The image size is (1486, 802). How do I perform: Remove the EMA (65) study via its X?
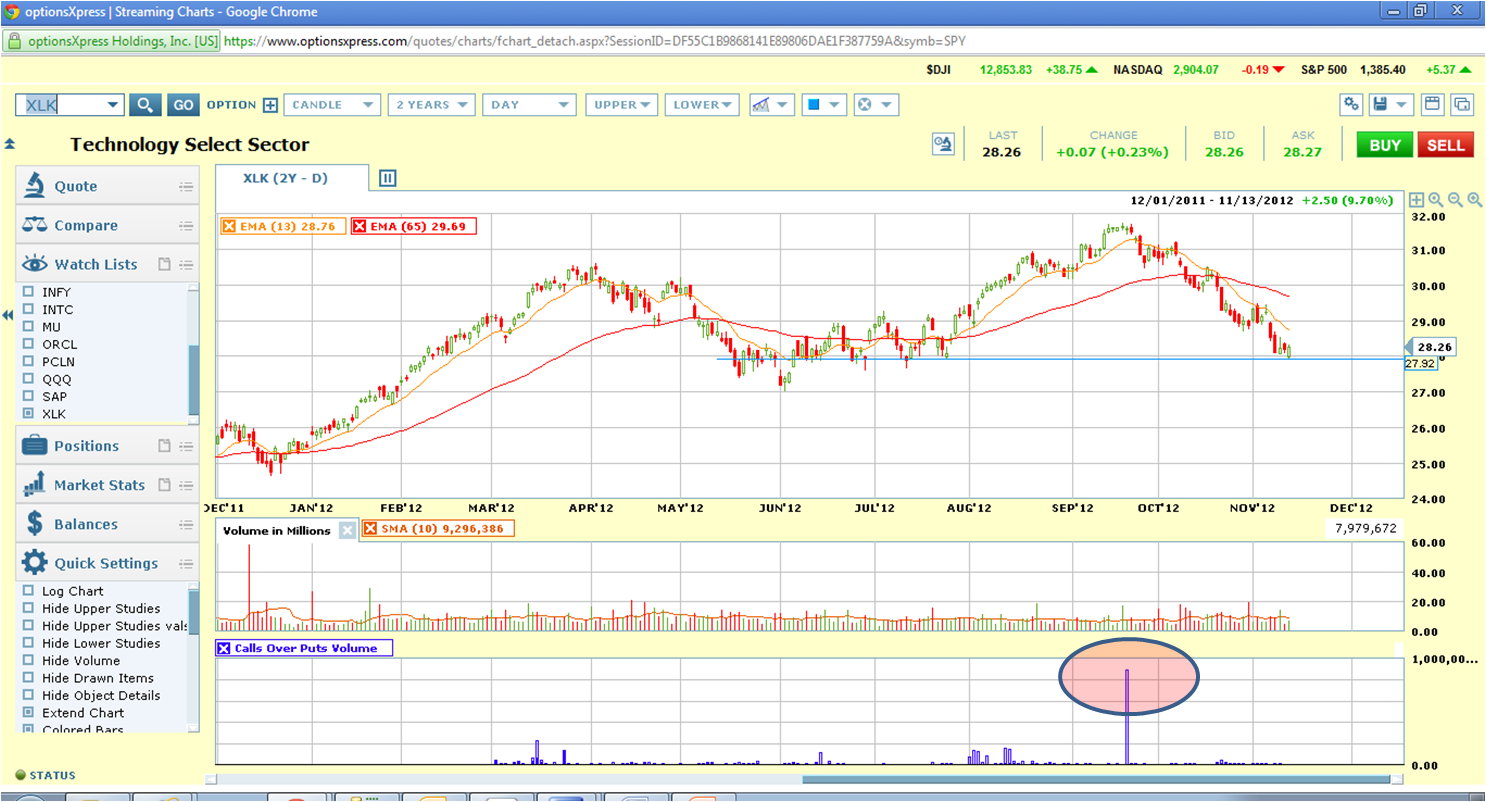pyautogui.click(x=360, y=226)
